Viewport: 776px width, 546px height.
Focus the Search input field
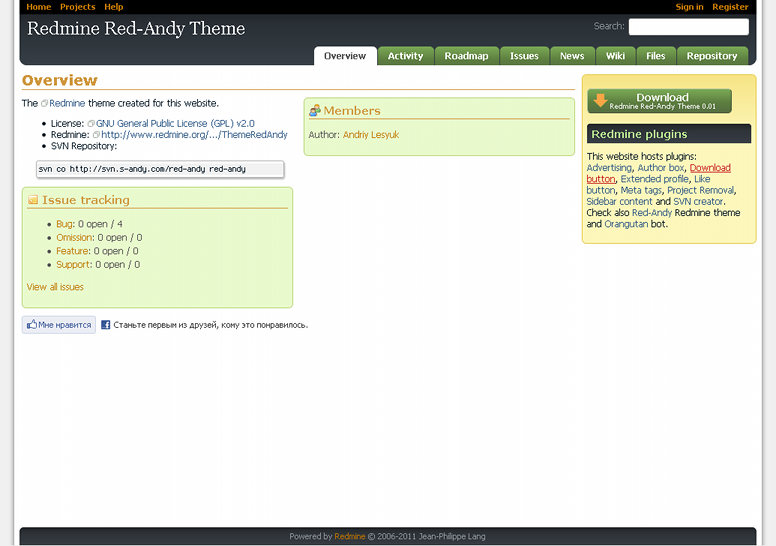click(688, 27)
